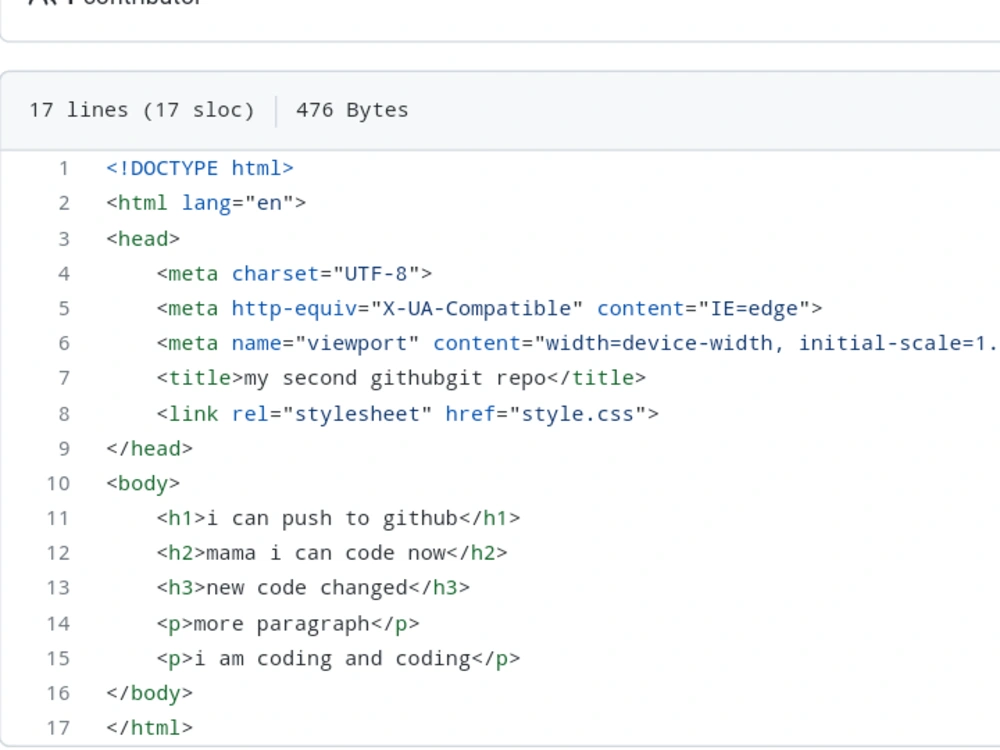Click line number 7 in code view
Image resolution: width=1000 pixels, height=750 pixels.
point(63,378)
